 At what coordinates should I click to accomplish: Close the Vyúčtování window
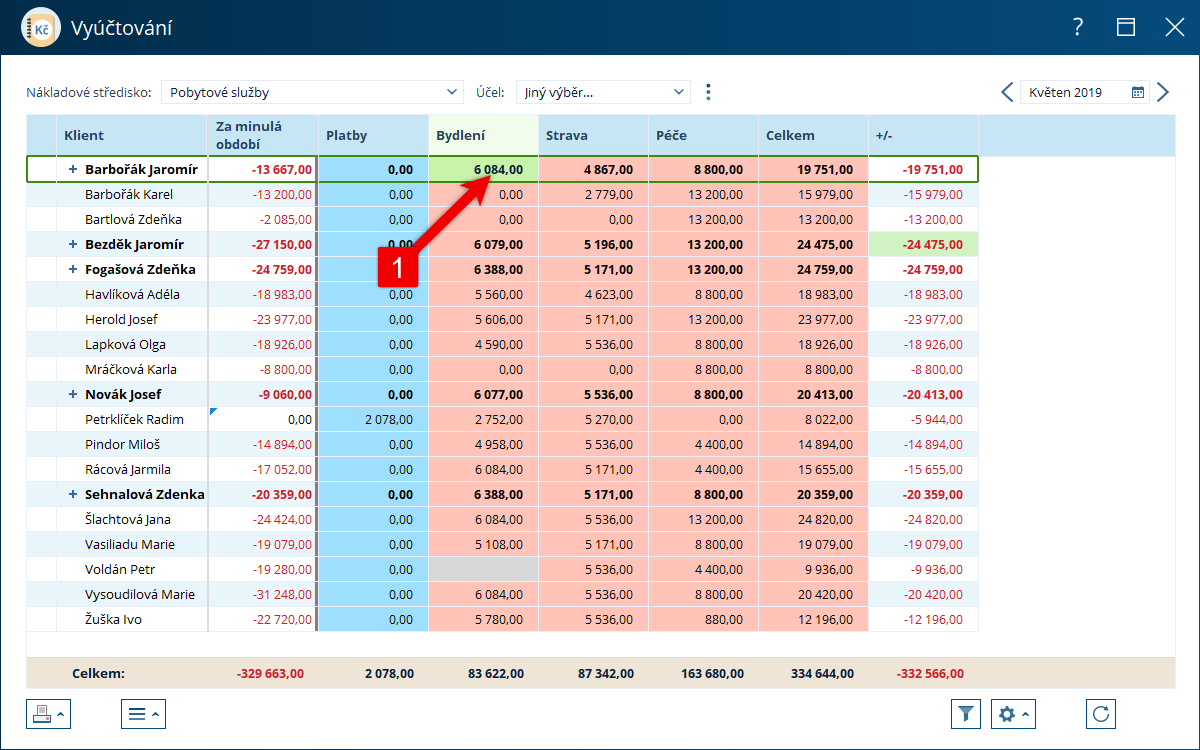click(1174, 27)
